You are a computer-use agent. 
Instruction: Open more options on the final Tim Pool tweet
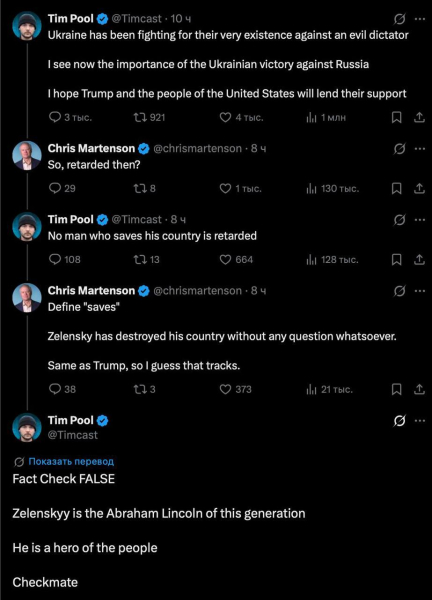[x=420, y=421]
